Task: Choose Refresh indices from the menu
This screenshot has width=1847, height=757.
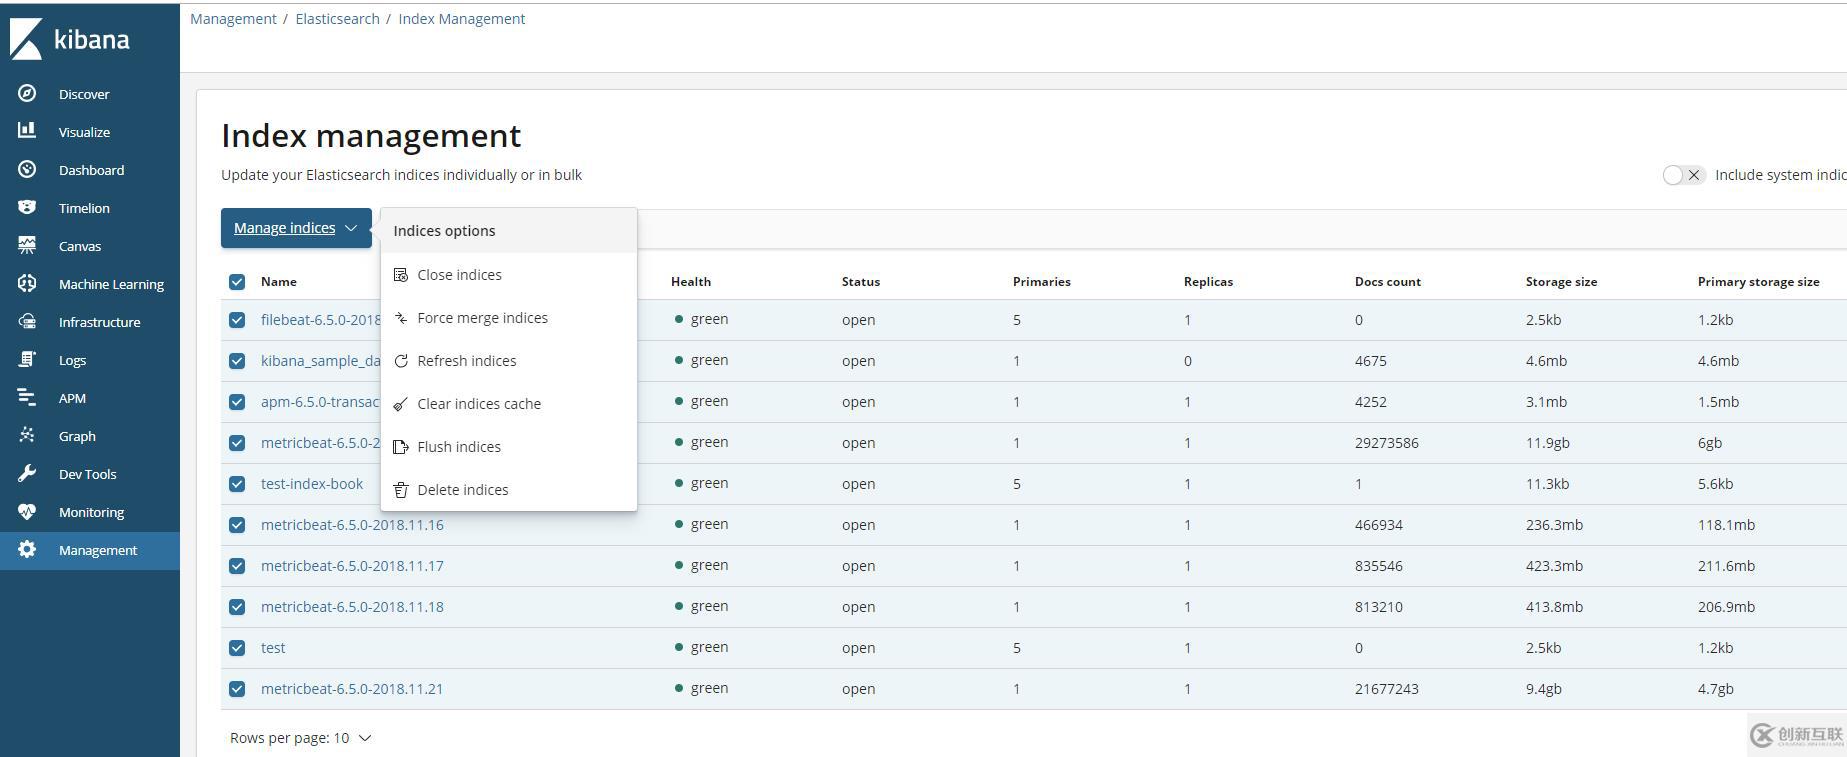Action: click(509, 361)
